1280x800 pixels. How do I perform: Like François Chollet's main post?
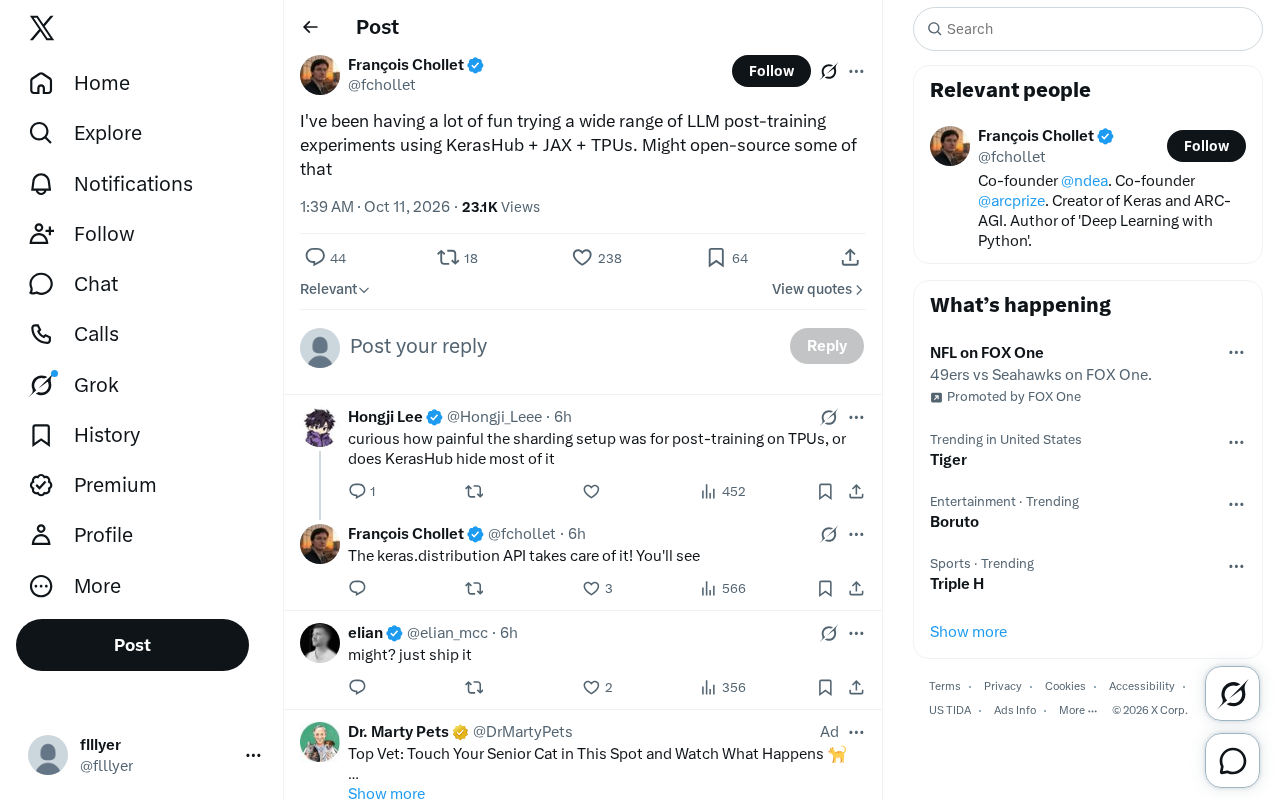(x=582, y=258)
